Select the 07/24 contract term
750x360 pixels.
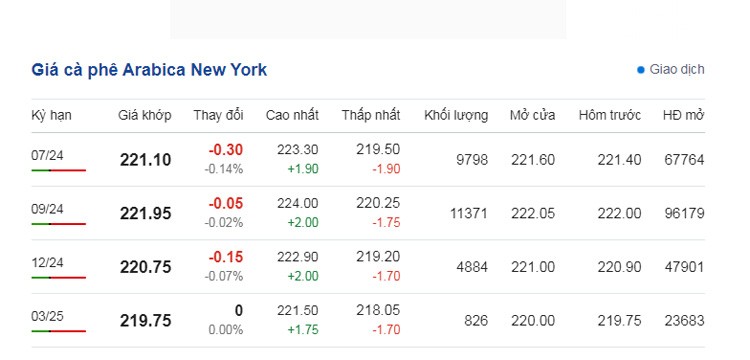pyautogui.click(x=47, y=155)
